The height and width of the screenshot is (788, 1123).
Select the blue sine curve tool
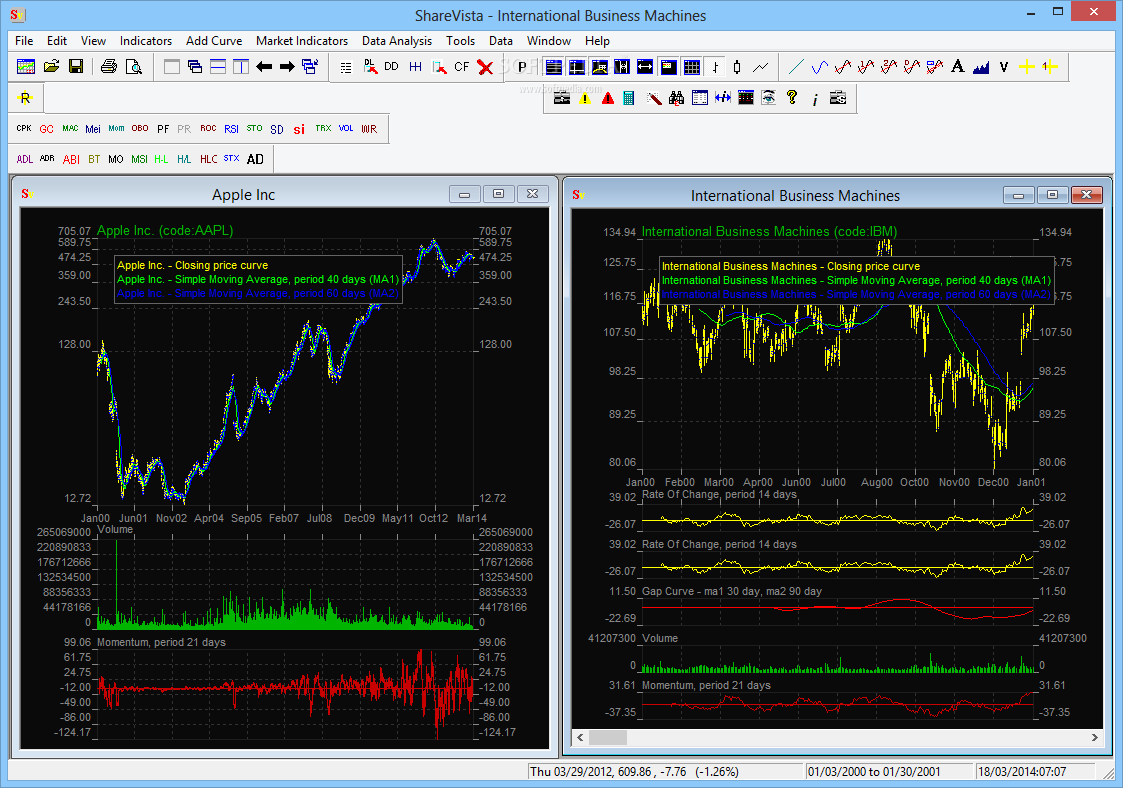(819, 67)
